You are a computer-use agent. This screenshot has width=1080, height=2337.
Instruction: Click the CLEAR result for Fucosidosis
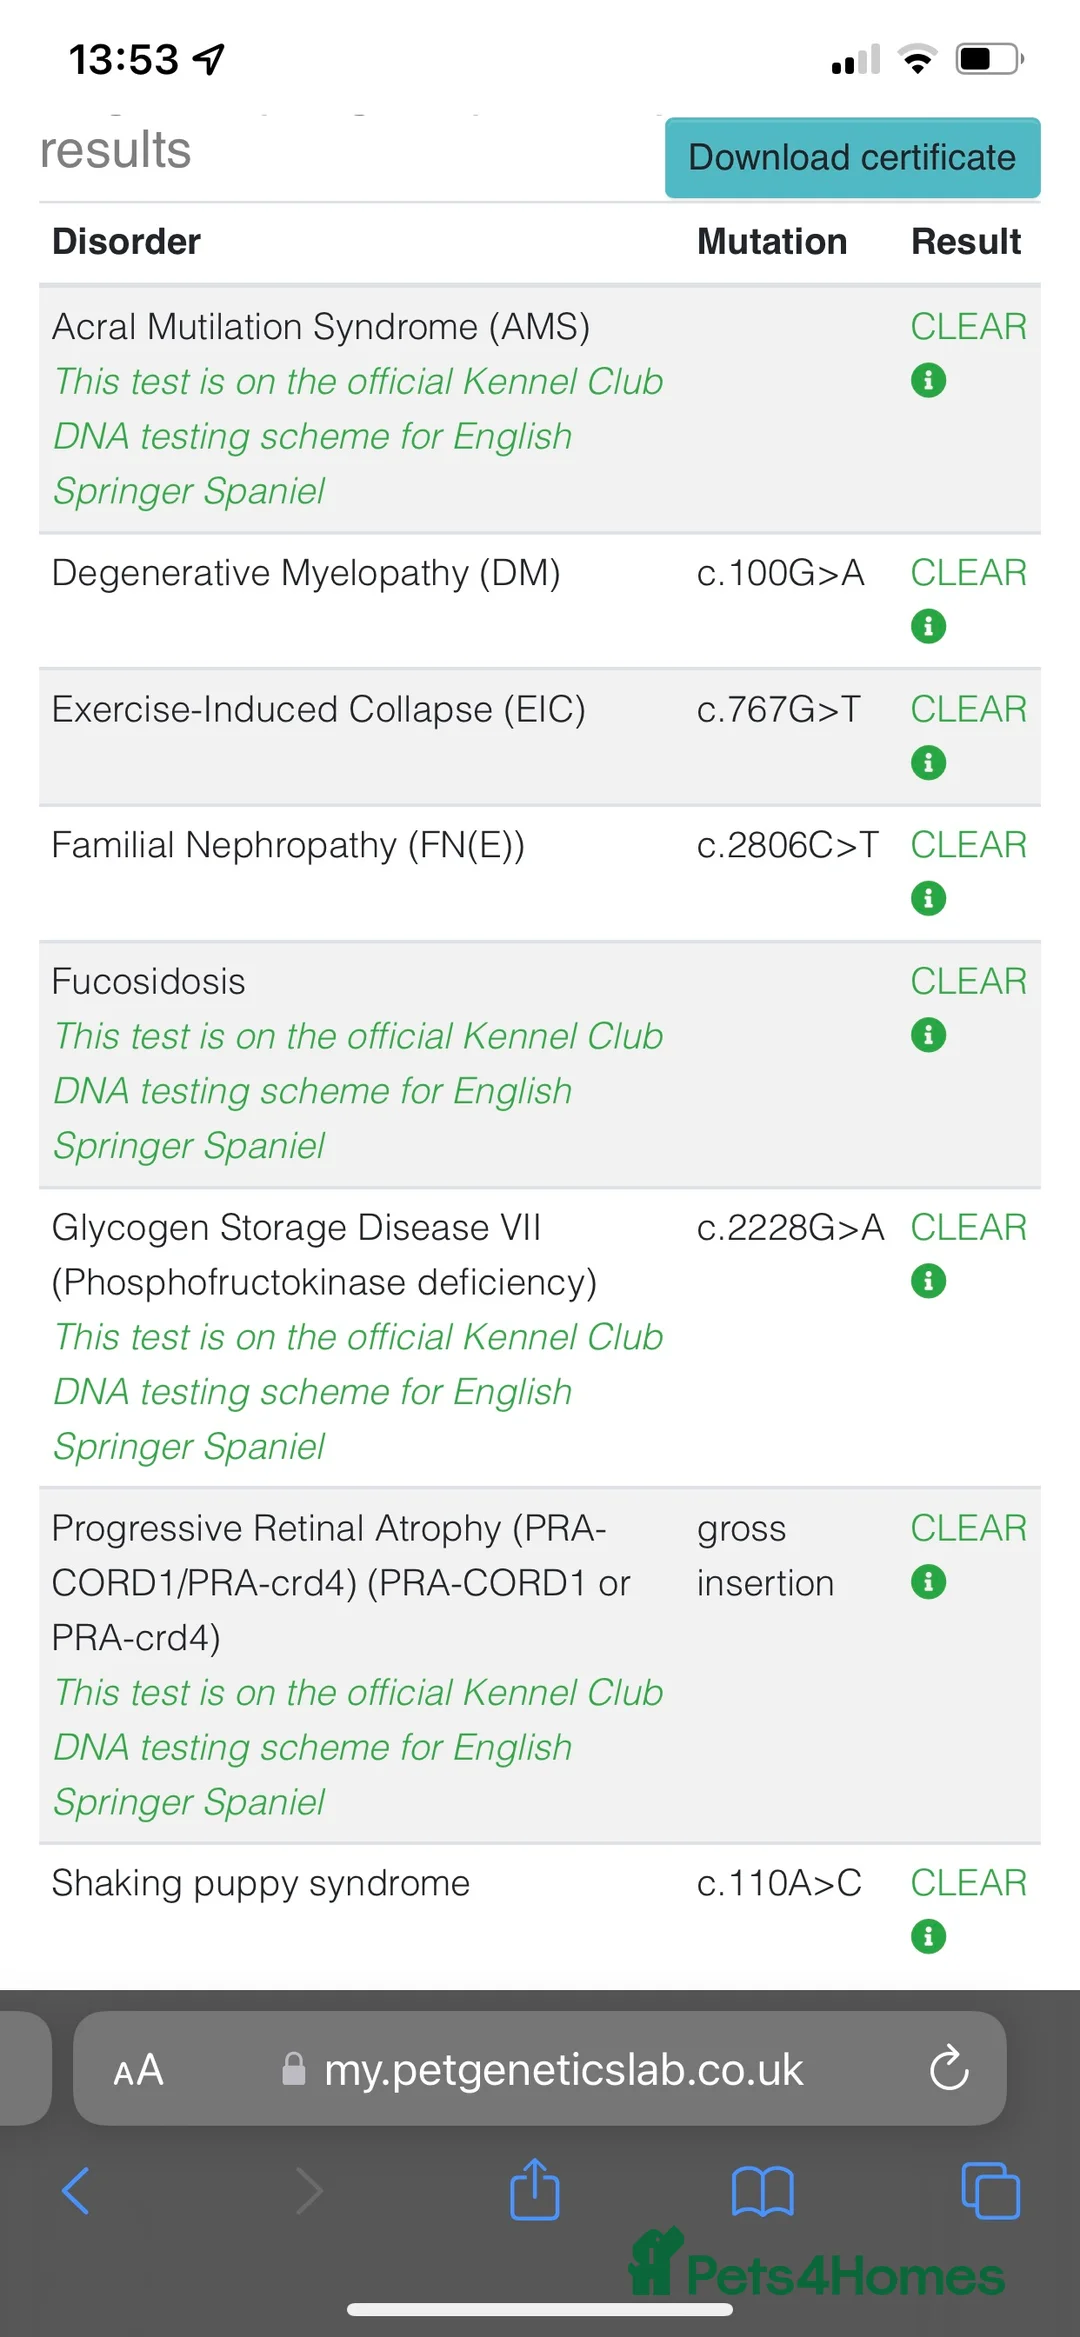coord(968,982)
